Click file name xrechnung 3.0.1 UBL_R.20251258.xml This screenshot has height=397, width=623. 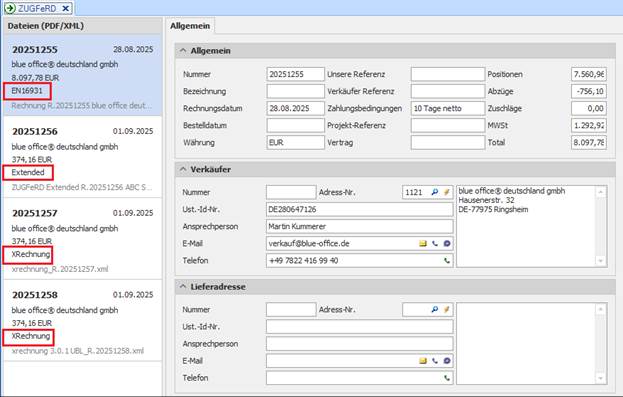coord(78,351)
